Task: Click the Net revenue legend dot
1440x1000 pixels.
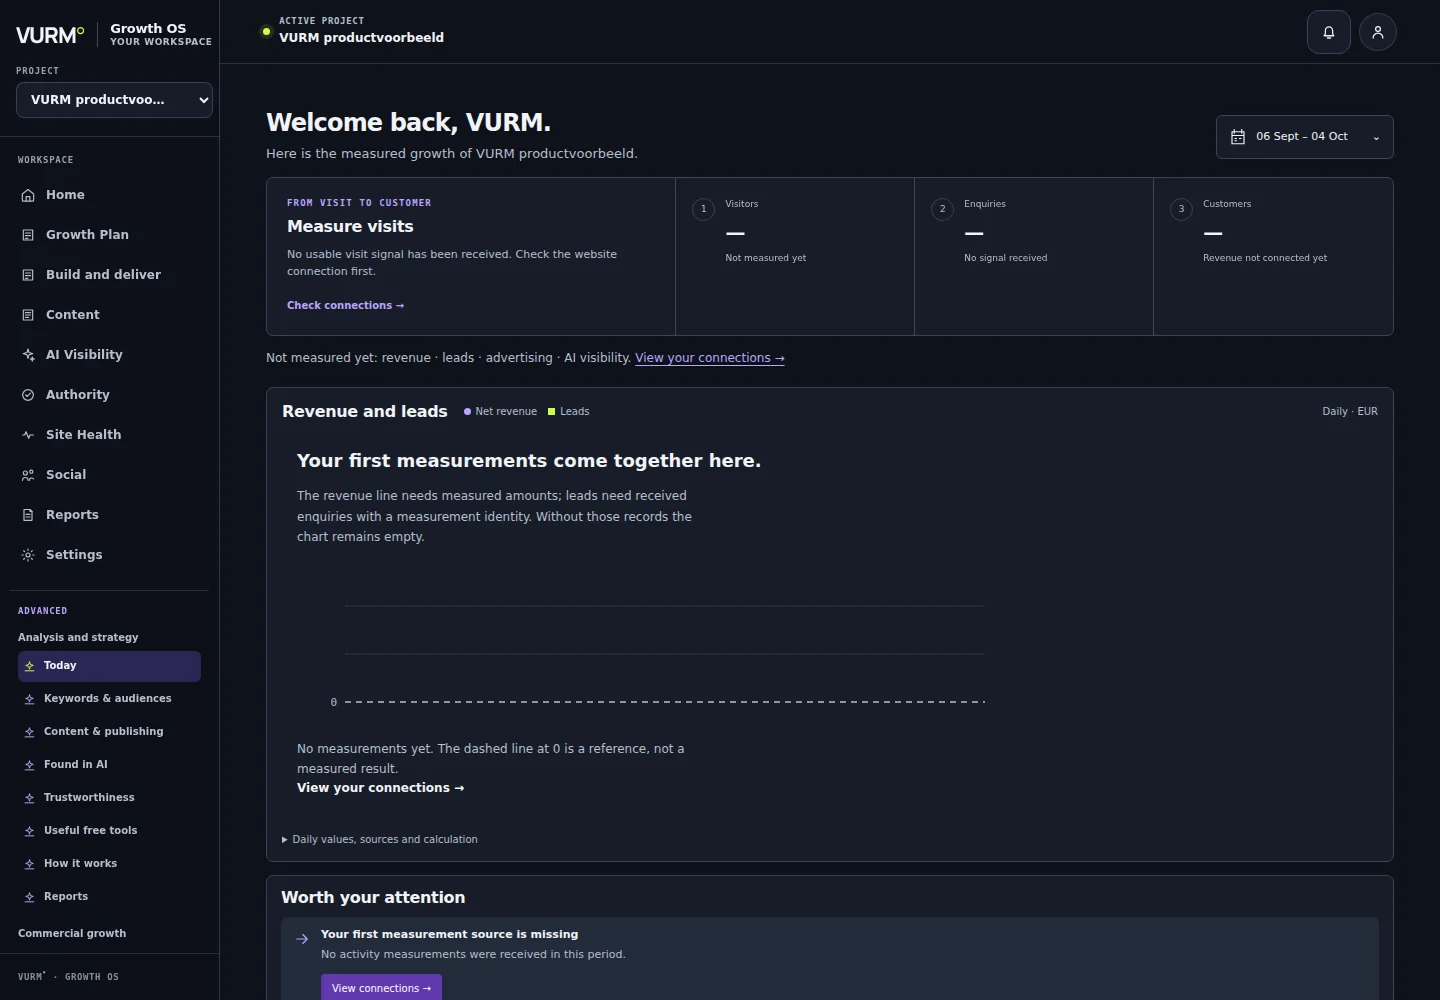Action: 467,412
